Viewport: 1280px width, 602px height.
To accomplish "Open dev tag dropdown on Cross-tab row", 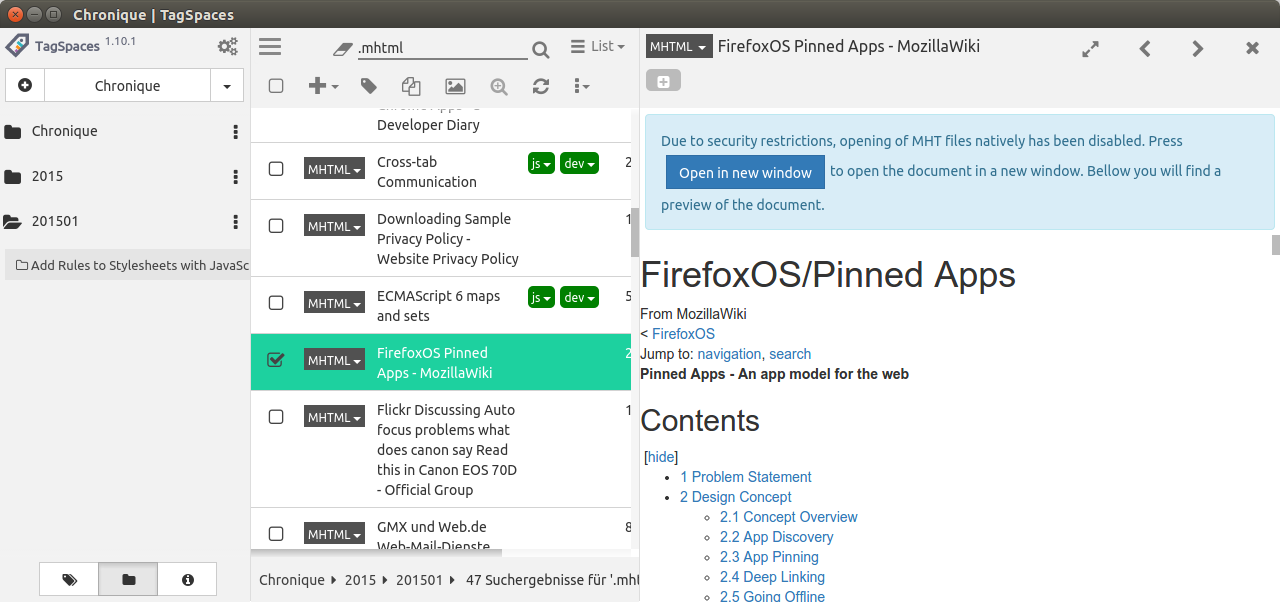I will 579,162.
